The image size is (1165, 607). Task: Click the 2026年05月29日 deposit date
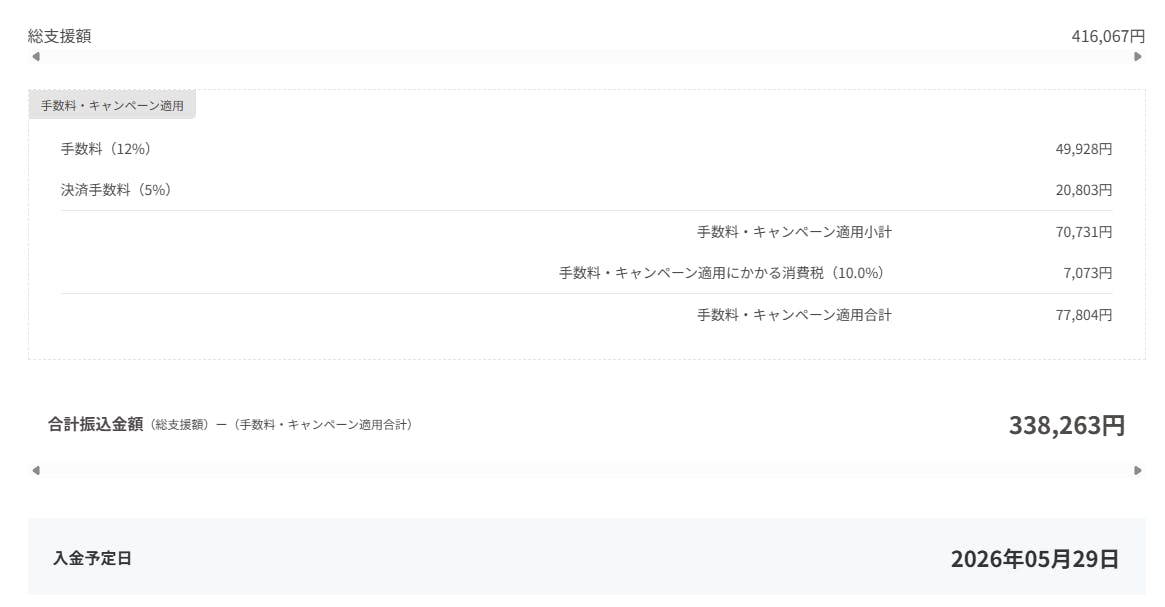[x=1034, y=559]
